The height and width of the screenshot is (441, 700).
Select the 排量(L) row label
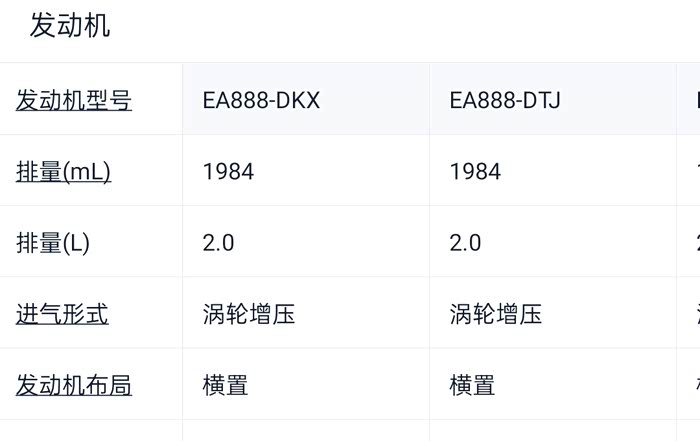(53, 243)
